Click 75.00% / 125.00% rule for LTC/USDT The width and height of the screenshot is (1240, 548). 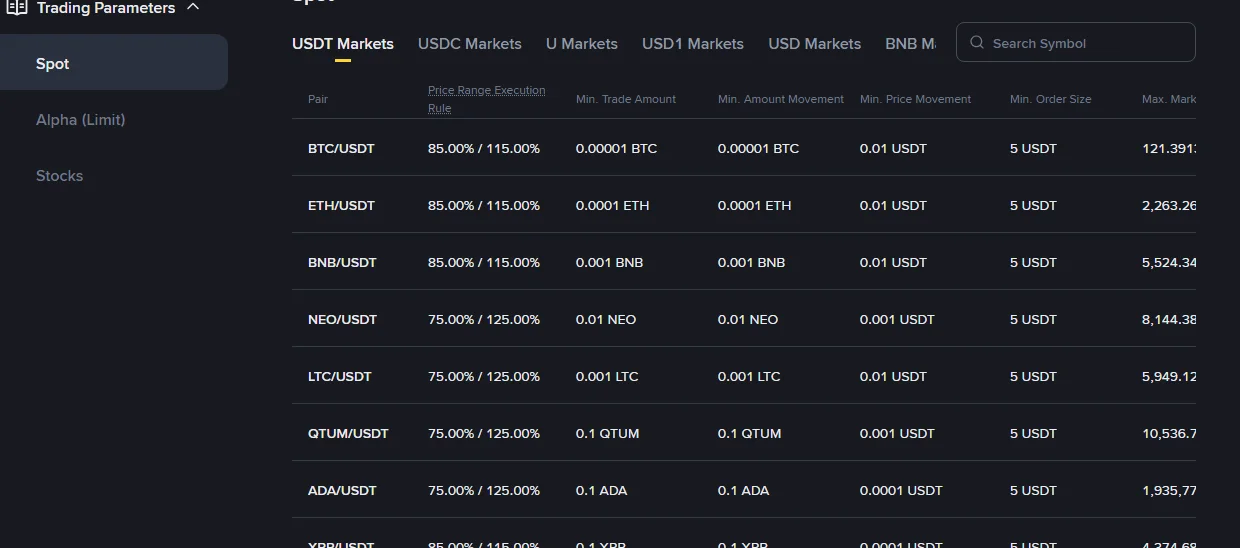click(x=484, y=376)
